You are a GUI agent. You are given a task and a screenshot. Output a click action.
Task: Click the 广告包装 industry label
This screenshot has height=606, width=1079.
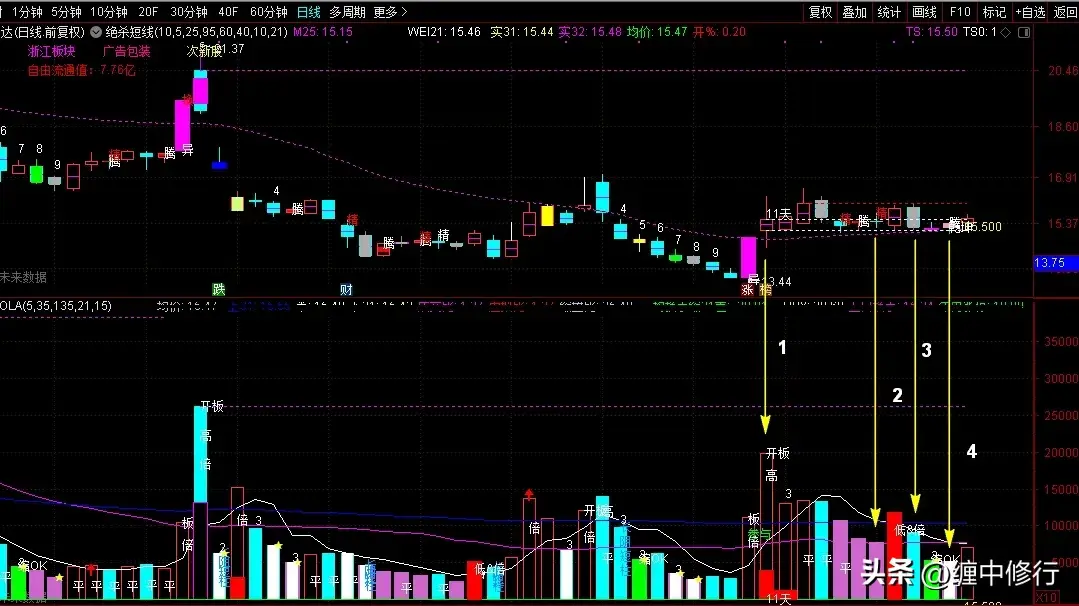point(127,51)
